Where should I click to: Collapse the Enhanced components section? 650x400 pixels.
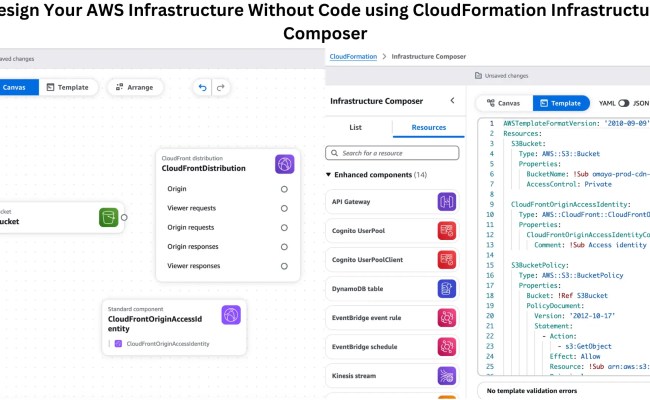[328, 175]
